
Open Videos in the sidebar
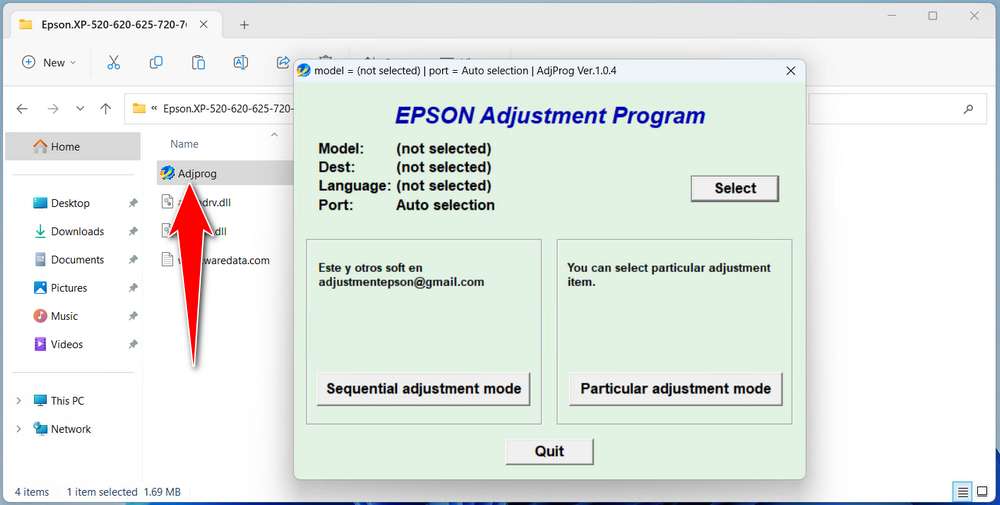pyautogui.click(x=66, y=344)
